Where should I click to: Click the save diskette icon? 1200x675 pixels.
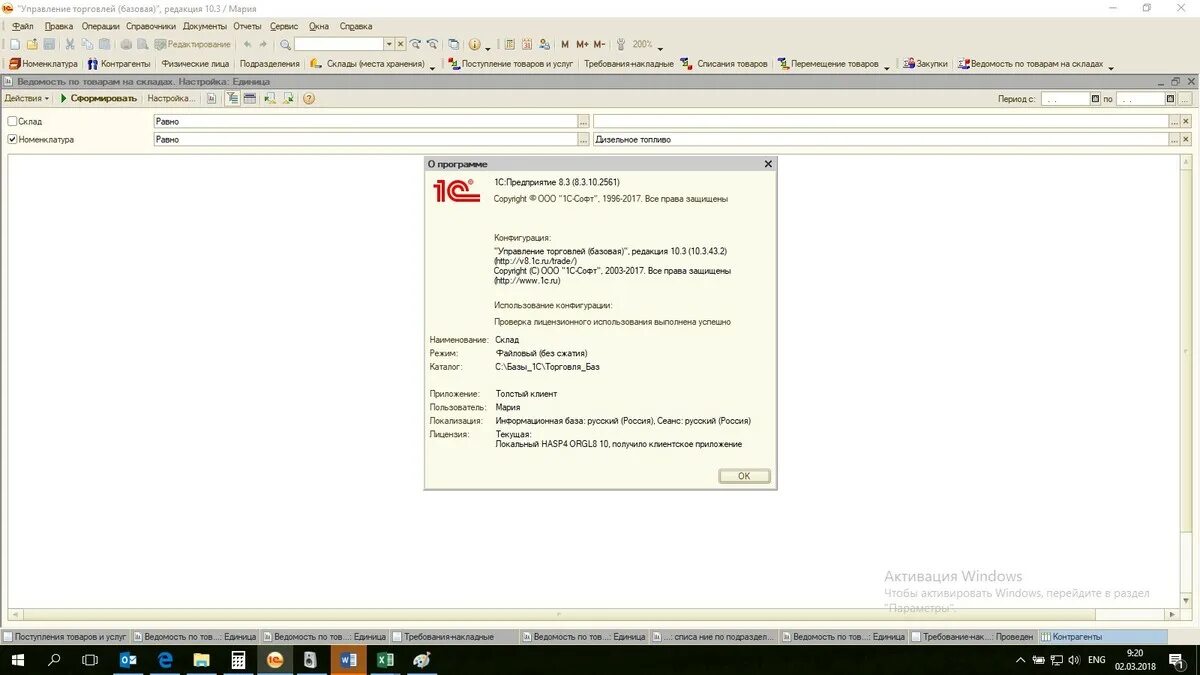(49, 44)
